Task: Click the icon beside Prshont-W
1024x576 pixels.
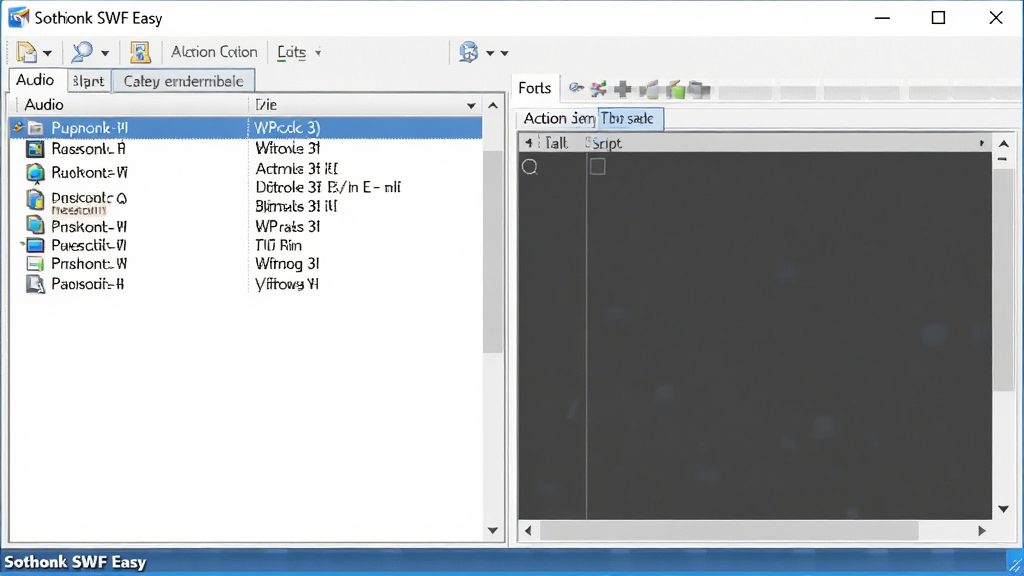Action: (35, 264)
